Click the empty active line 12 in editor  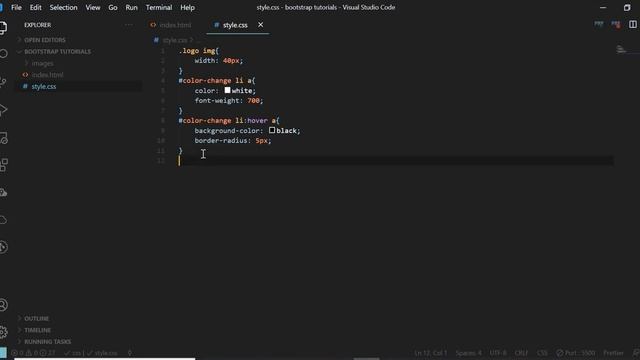pyautogui.click(x=395, y=160)
